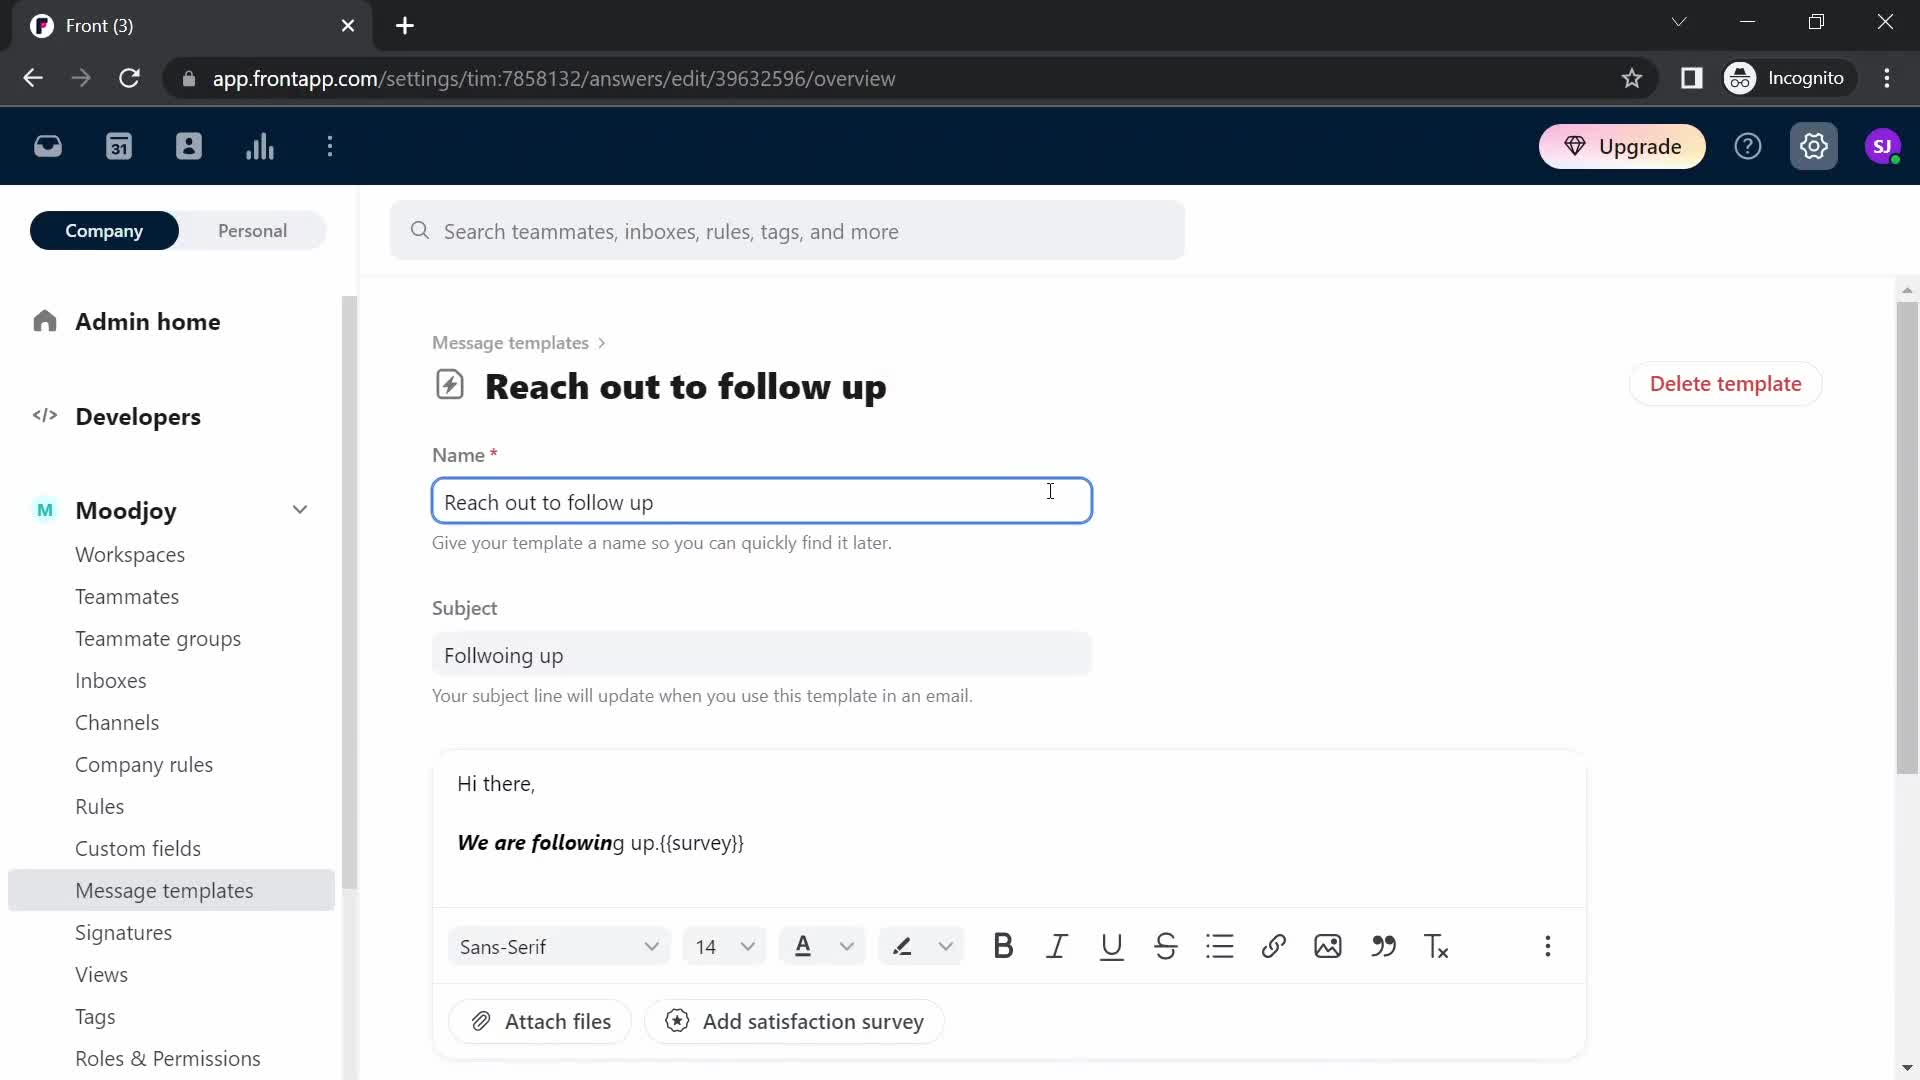Click the Clear formatting icon

(x=1437, y=947)
